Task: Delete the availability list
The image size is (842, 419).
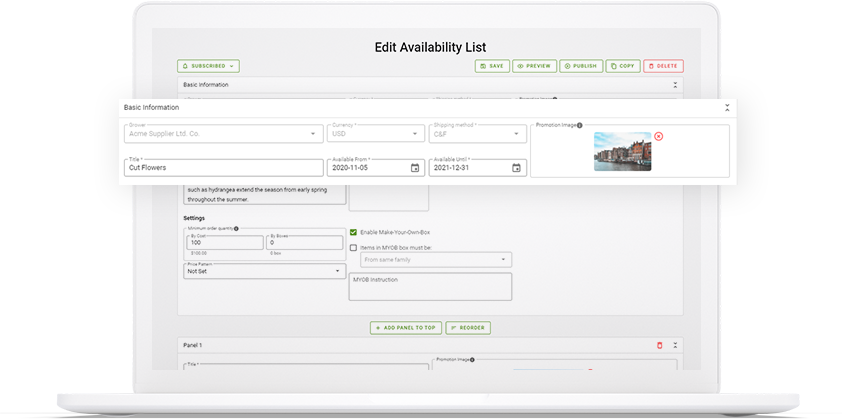Action: point(663,66)
